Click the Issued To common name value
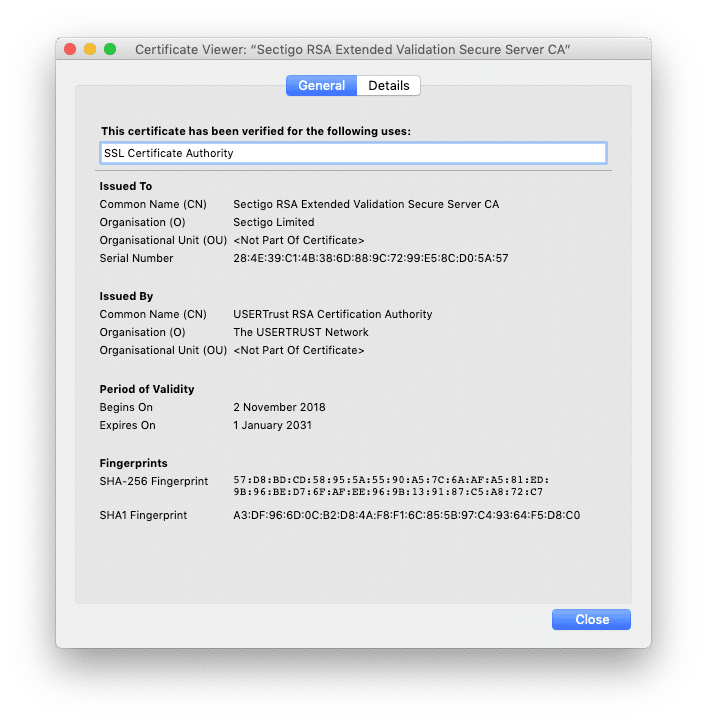Viewport: 707px width, 722px height. coord(365,204)
